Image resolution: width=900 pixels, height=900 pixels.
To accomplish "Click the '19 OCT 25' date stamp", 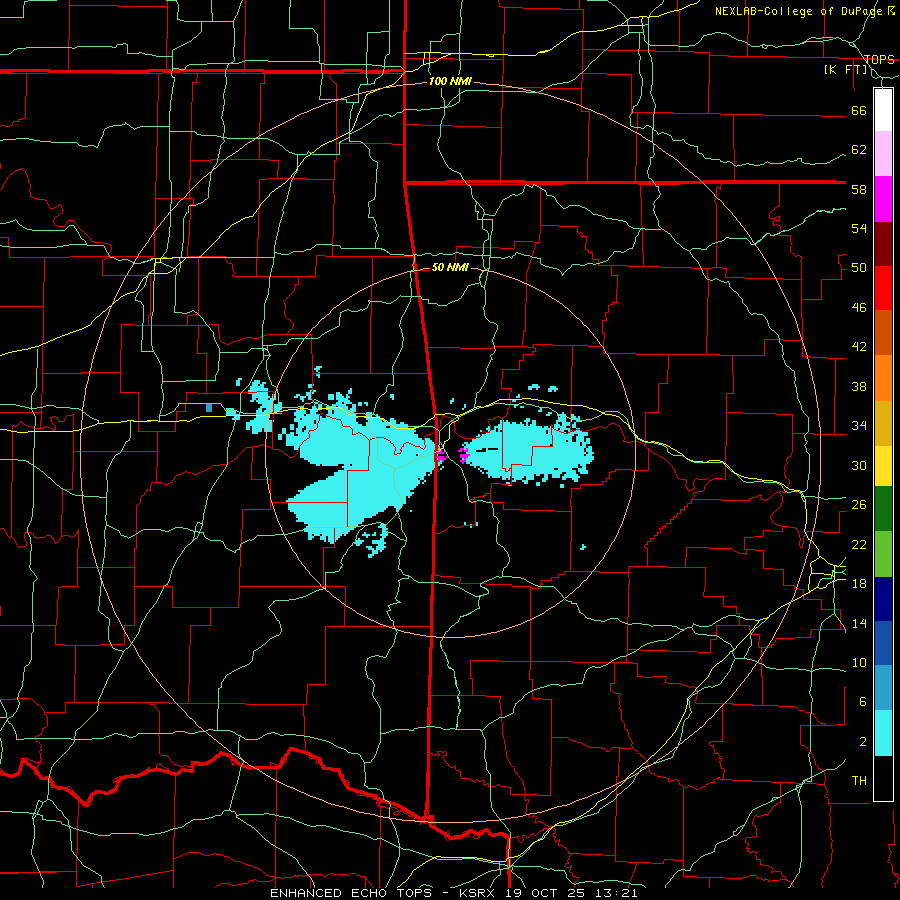I will click(x=548, y=893).
